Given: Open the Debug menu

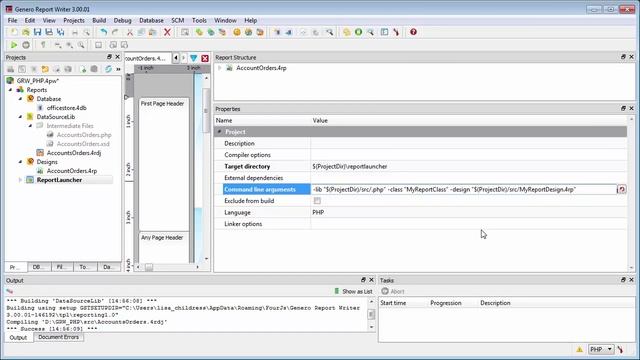Looking at the screenshot, I should [x=122, y=20].
